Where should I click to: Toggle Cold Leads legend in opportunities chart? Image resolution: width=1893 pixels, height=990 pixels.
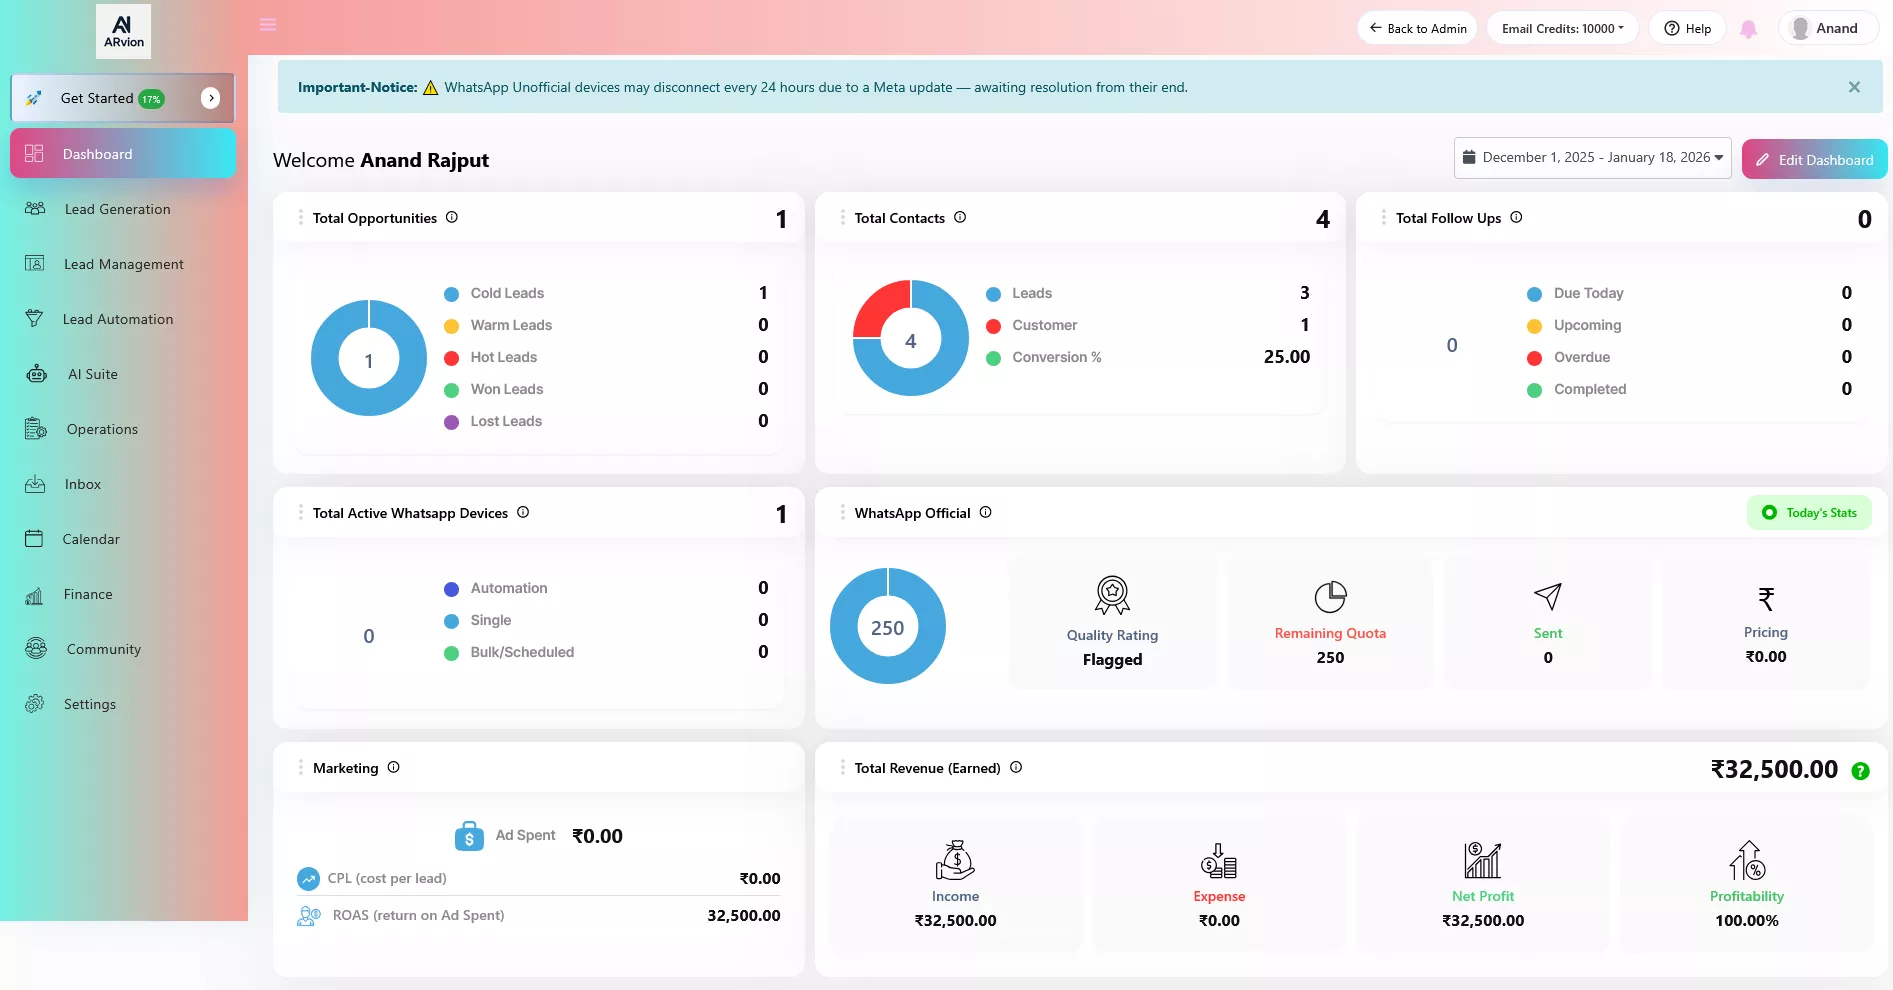click(506, 293)
